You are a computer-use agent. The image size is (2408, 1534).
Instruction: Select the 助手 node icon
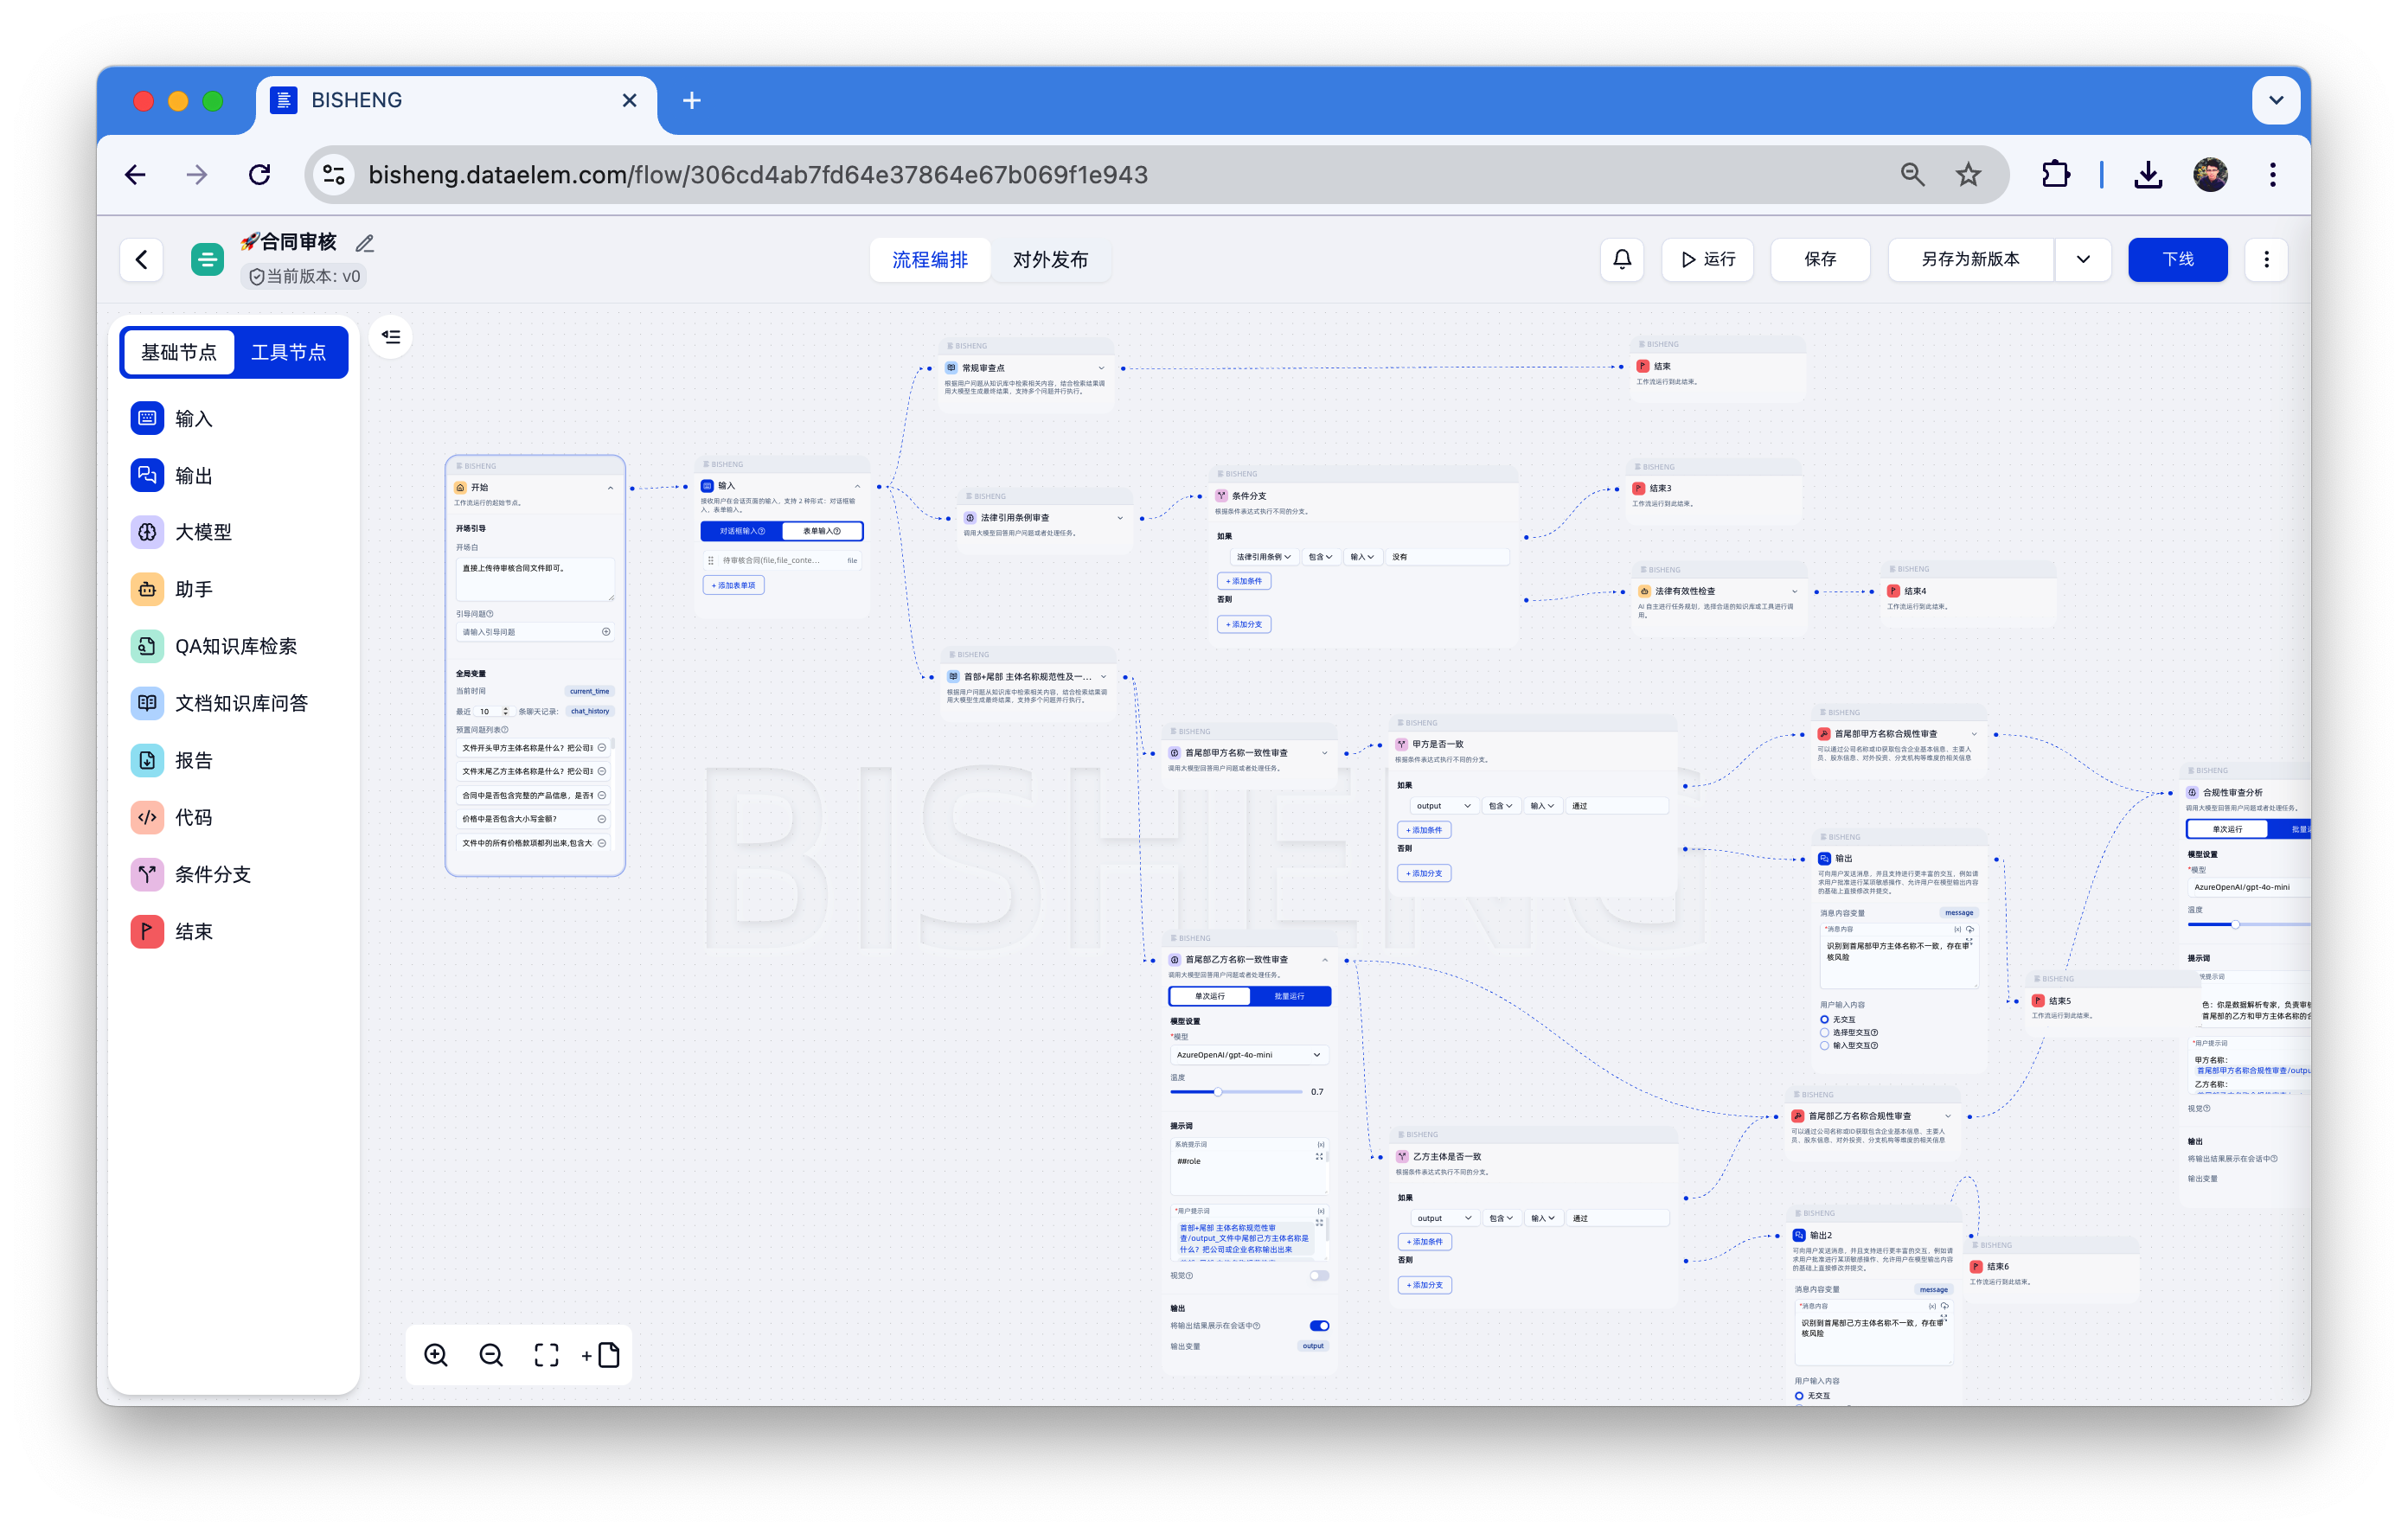click(x=147, y=589)
